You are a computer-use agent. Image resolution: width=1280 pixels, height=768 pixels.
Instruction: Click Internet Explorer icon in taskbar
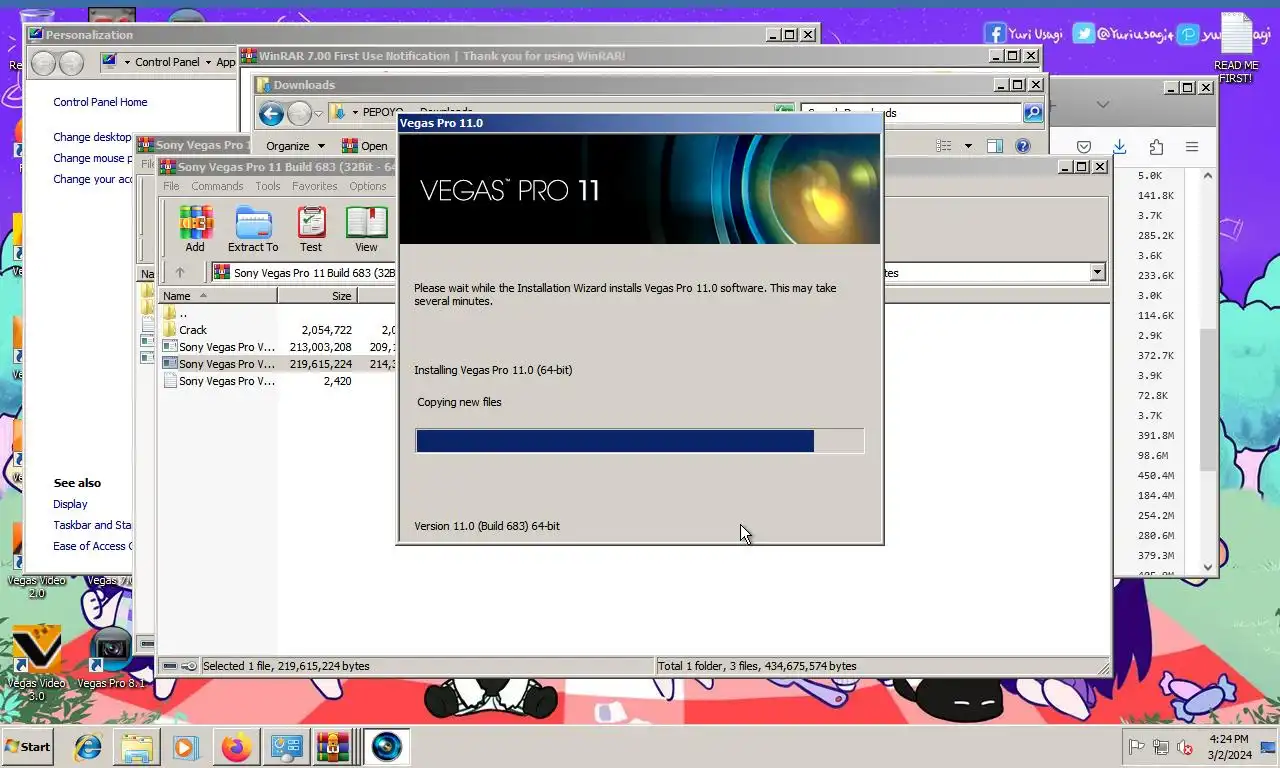click(87, 747)
